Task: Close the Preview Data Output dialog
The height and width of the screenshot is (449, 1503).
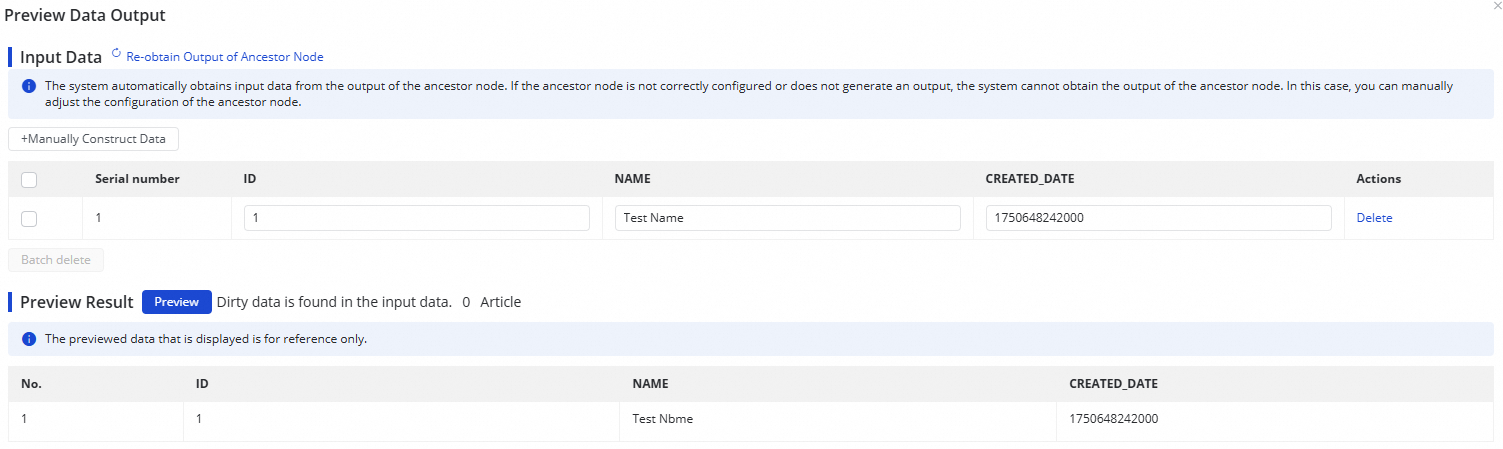Action: 1496,6
